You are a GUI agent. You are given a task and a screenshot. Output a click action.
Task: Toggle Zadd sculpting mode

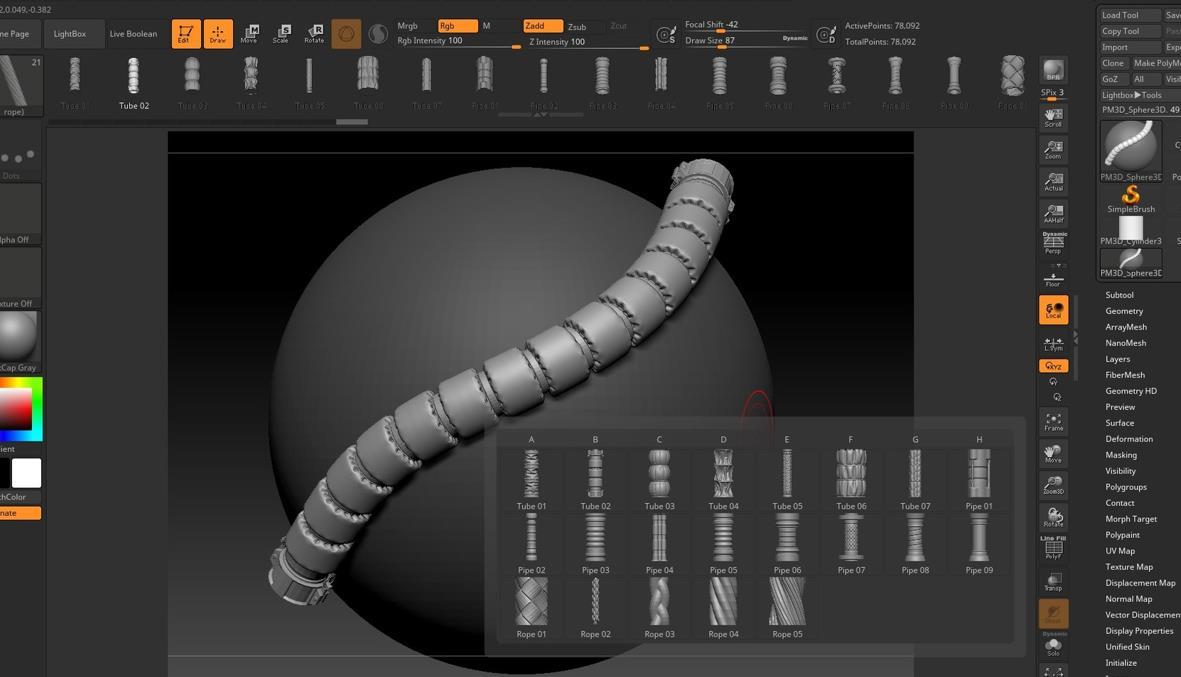click(542, 26)
